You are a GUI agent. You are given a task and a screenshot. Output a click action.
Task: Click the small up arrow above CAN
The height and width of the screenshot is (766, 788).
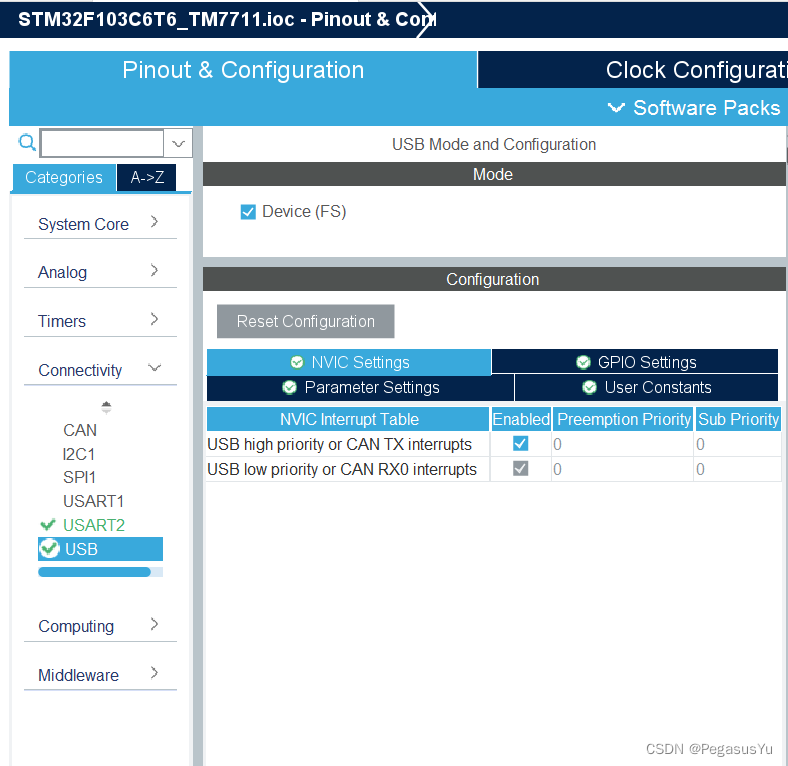(106, 406)
